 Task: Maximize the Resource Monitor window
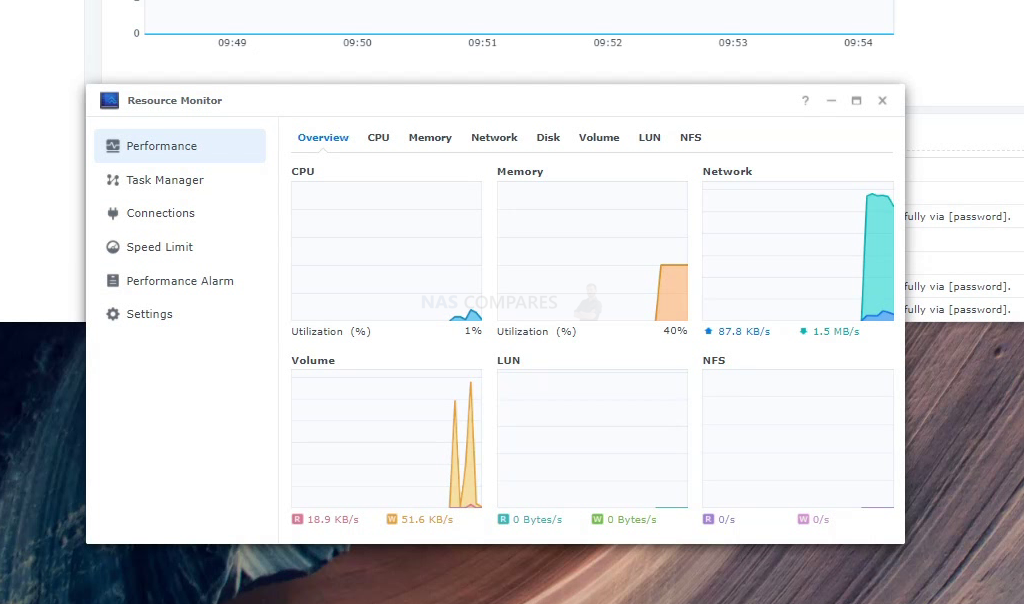tap(856, 101)
